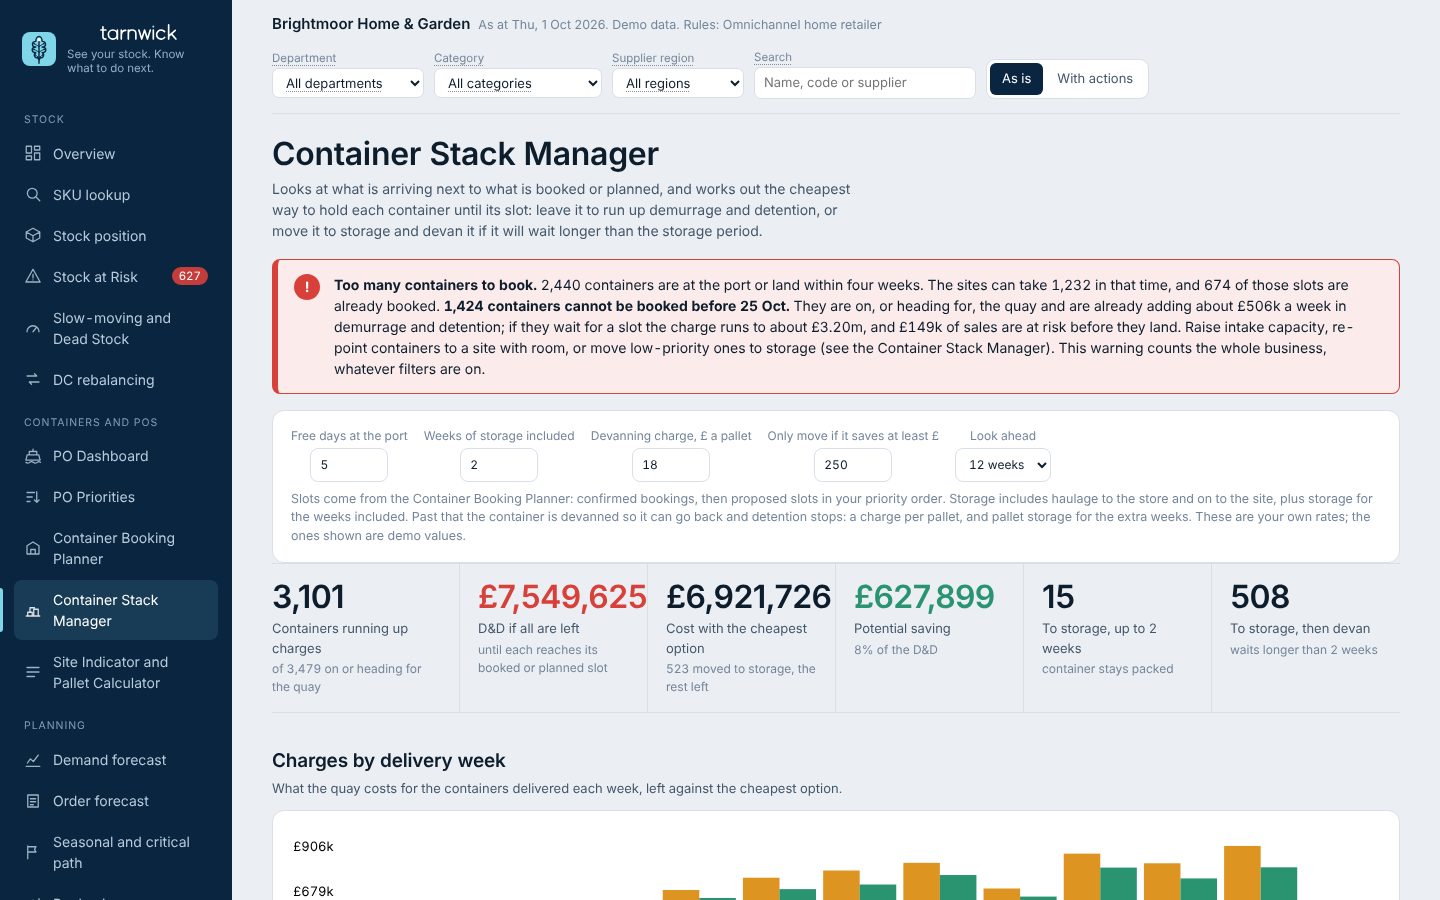Click the £627,899 potential saving figure
The image size is (1440, 900).
pyautogui.click(x=924, y=597)
